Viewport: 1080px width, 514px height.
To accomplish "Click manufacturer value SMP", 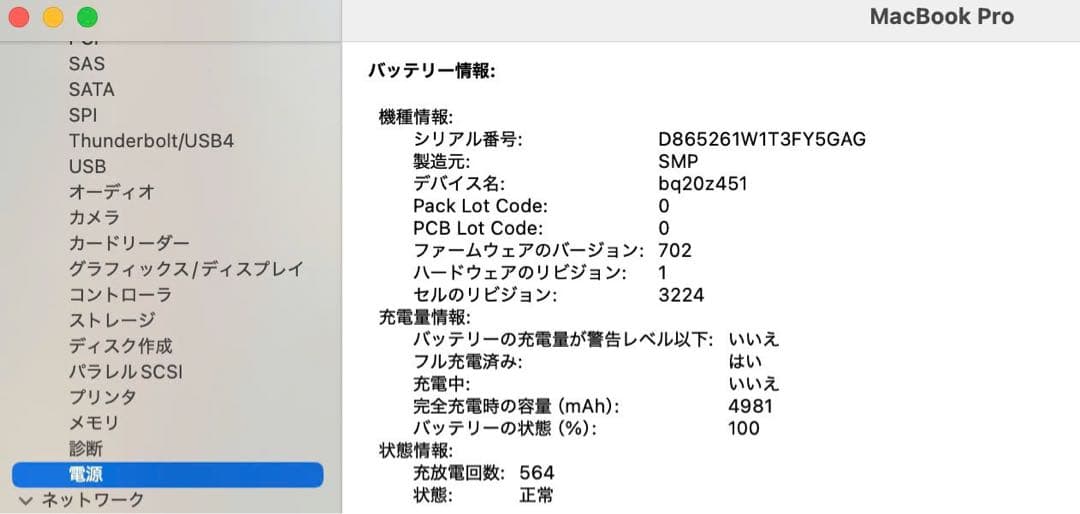I will [678, 162].
